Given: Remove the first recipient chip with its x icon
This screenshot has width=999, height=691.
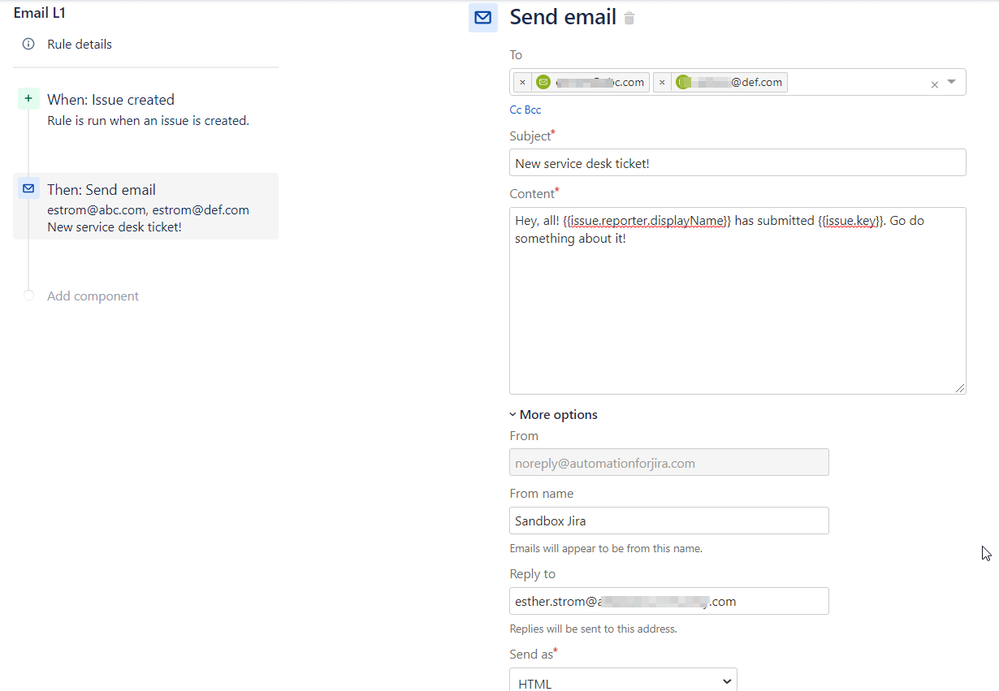Looking at the screenshot, I should [521, 82].
